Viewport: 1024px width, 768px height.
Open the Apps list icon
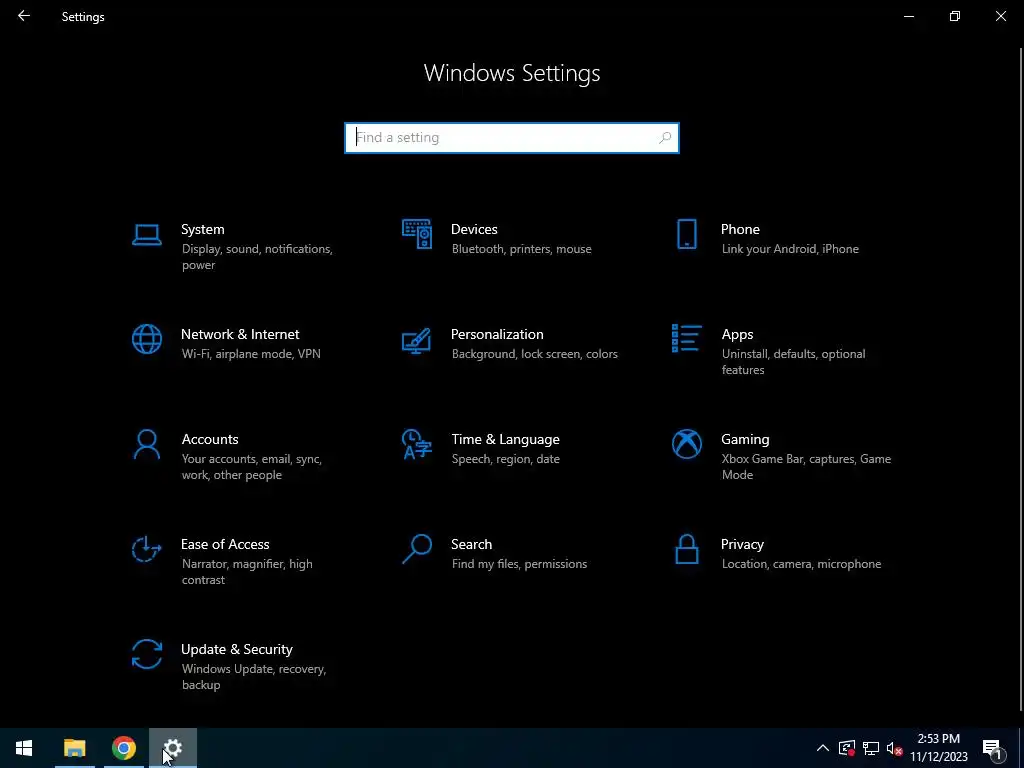pos(686,338)
